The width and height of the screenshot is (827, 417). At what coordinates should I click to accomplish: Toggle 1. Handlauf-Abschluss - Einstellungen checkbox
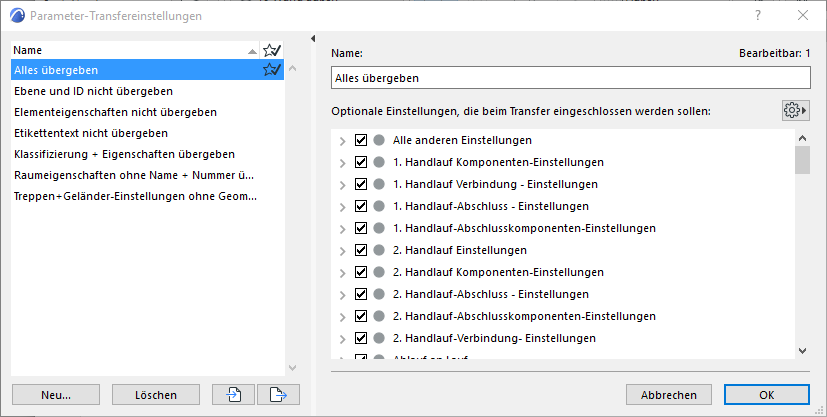click(x=361, y=206)
